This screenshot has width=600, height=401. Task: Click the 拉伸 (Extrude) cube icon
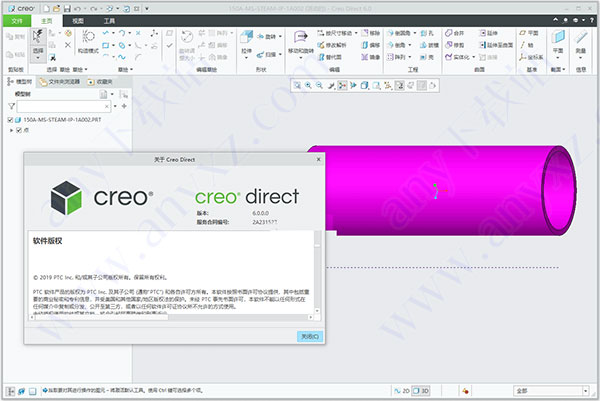pyautogui.click(x=246, y=38)
